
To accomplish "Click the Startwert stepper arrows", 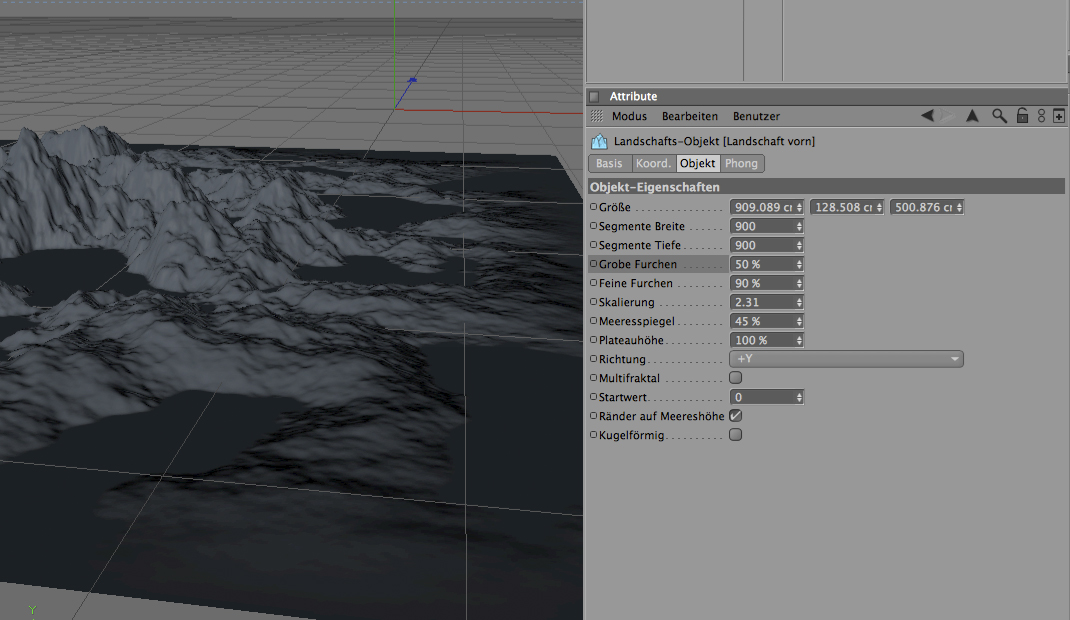I will click(799, 397).
